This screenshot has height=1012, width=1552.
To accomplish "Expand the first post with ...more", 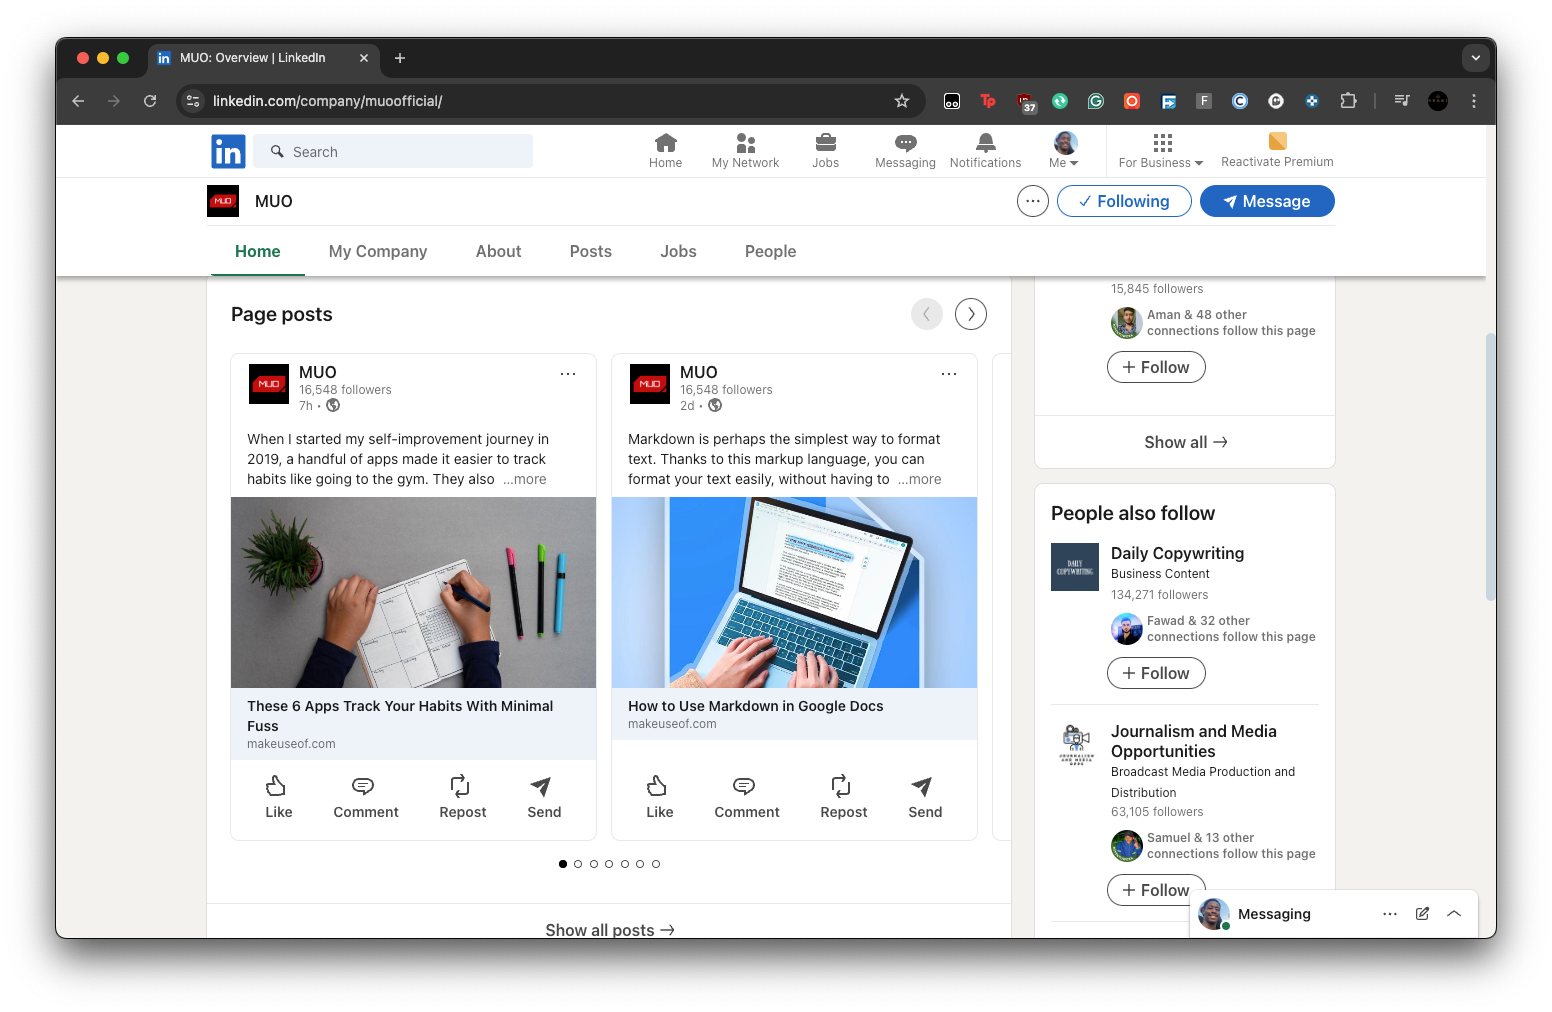I will pyautogui.click(x=524, y=479).
